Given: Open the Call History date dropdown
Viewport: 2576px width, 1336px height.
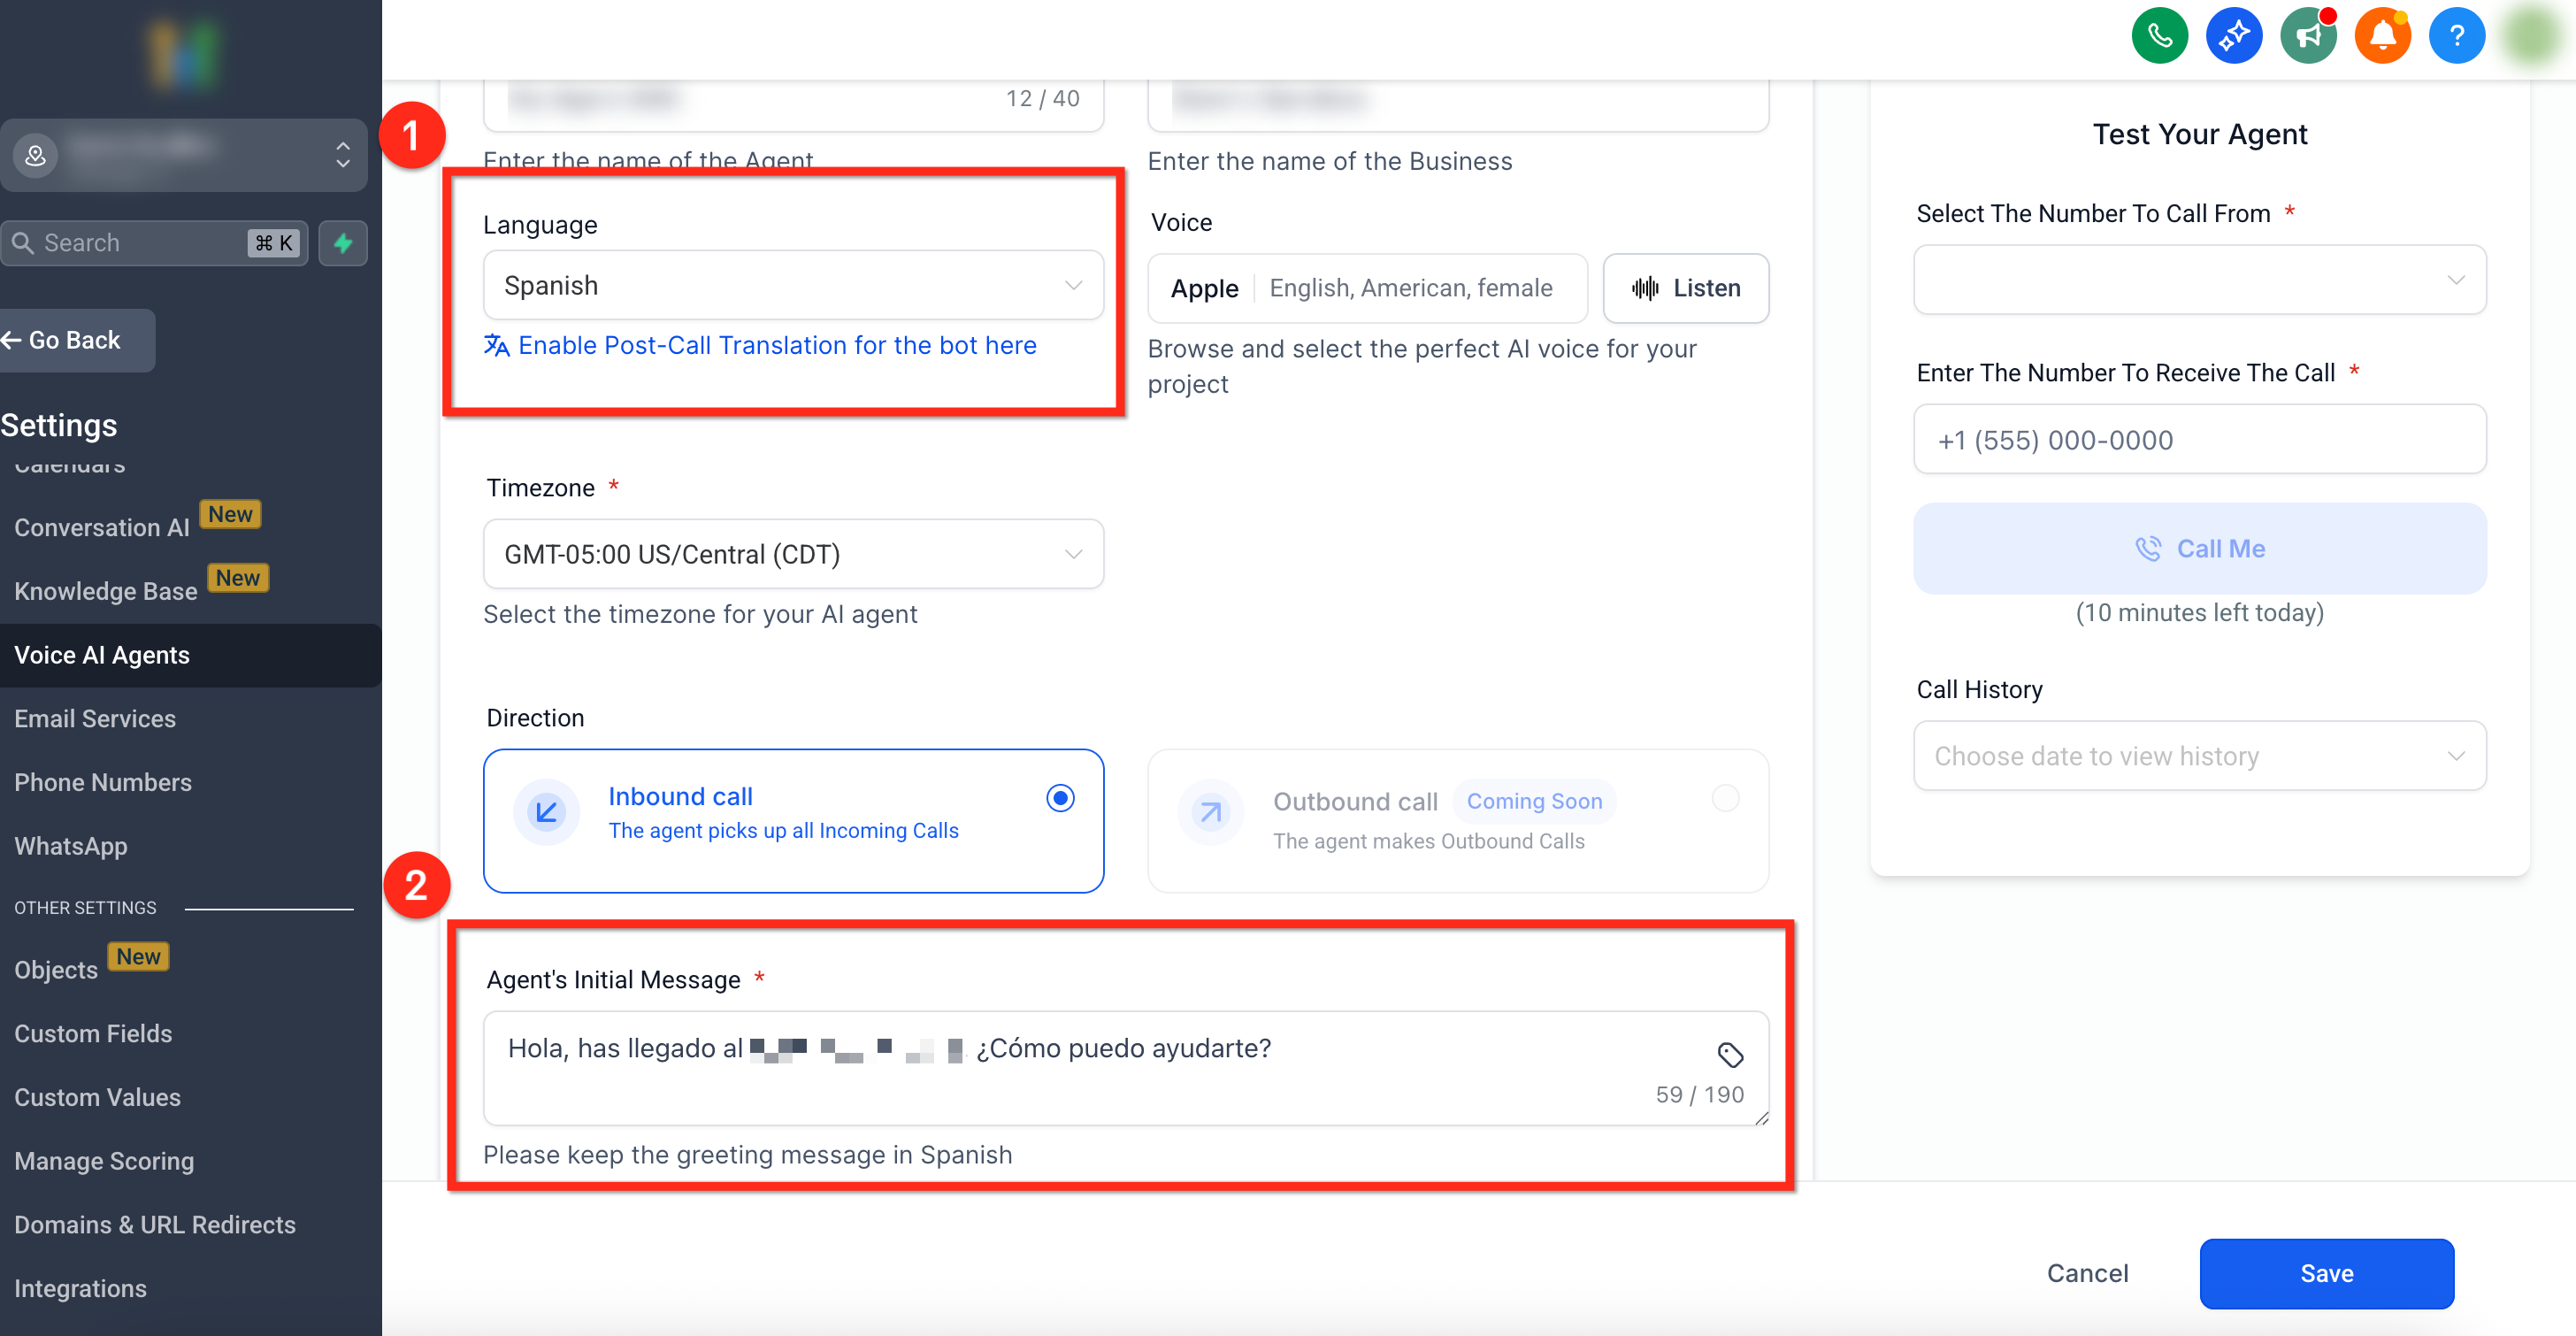Looking at the screenshot, I should point(2199,756).
